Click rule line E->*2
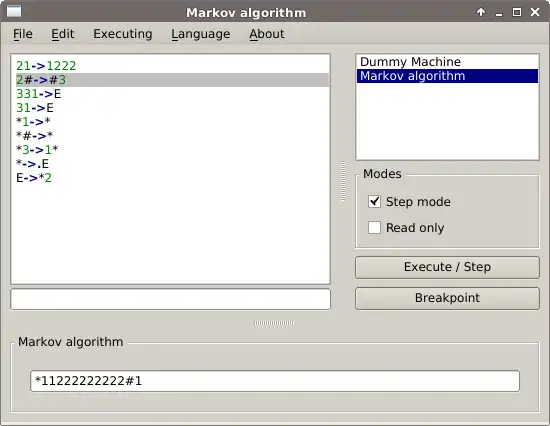The width and height of the screenshot is (550, 426). [34, 178]
